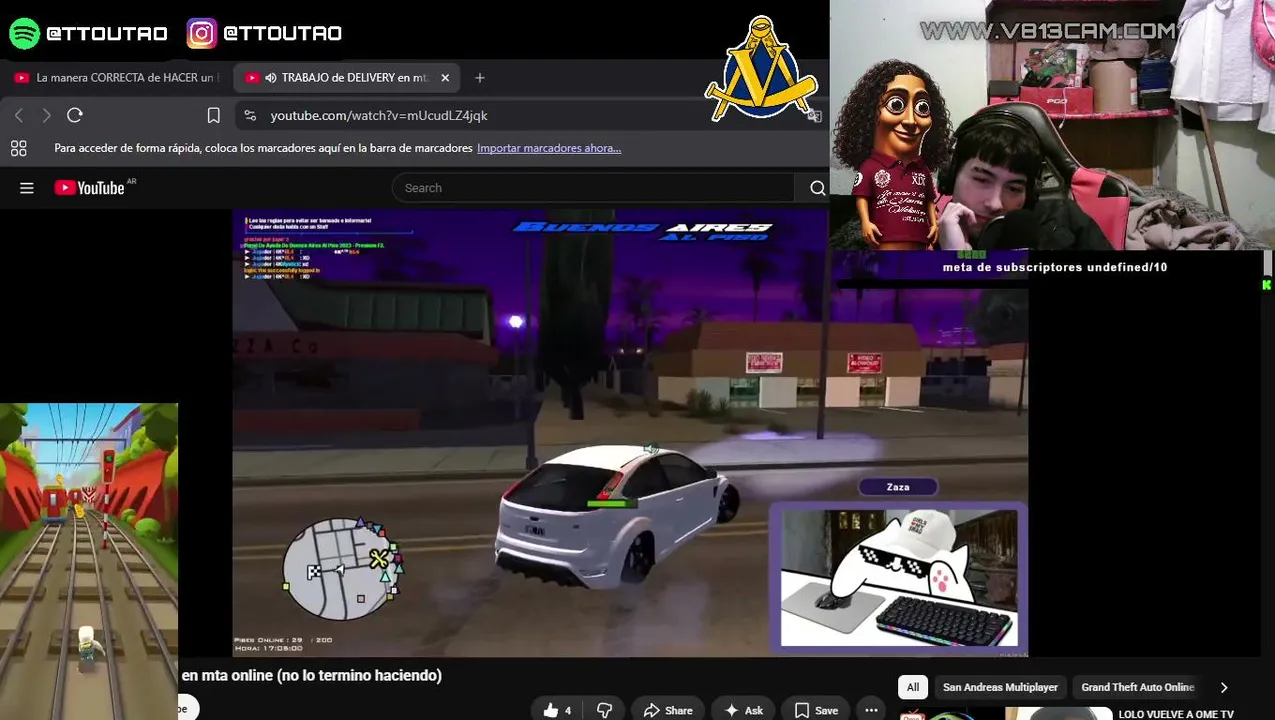Select the San Andreas Multiplayer chip
1275x720 pixels.
[x=1000, y=687]
